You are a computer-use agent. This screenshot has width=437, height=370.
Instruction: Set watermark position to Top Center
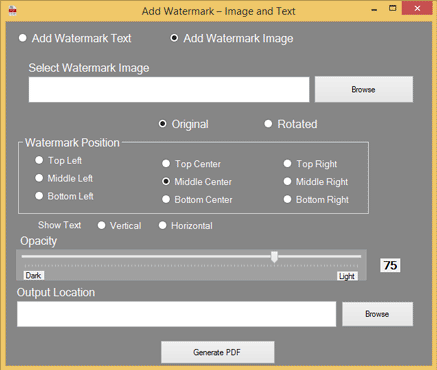click(x=191, y=164)
